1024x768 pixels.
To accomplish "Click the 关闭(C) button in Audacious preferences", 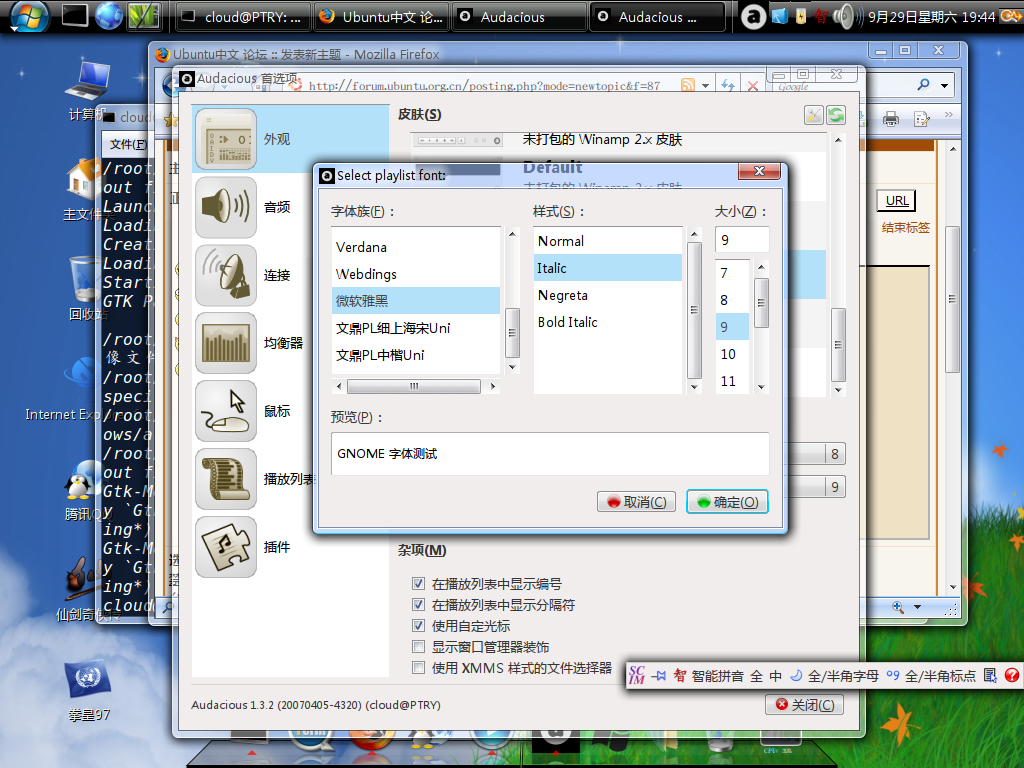I will (x=804, y=705).
